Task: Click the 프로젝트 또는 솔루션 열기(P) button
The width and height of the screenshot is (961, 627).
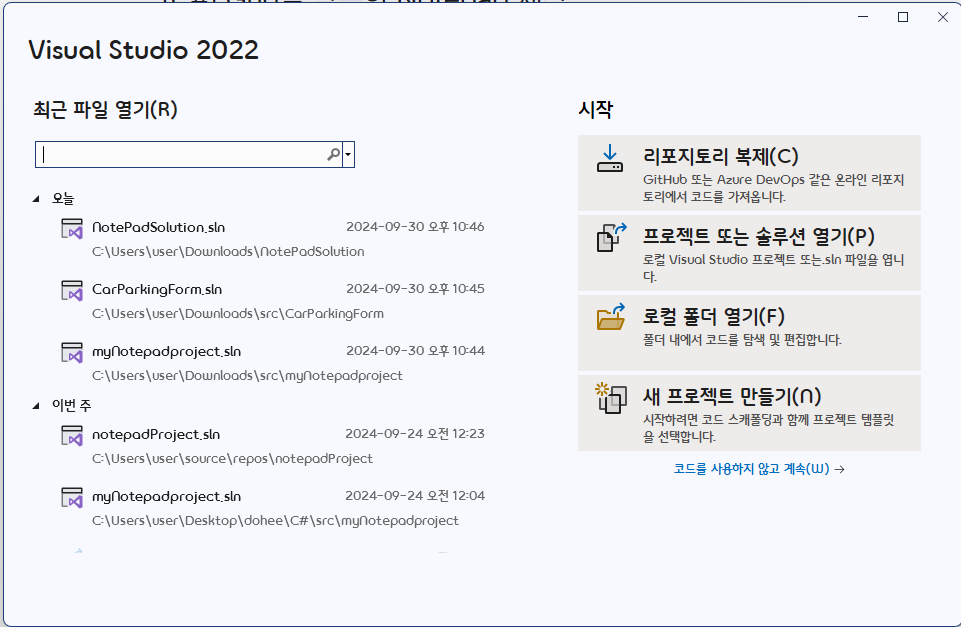Action: [x=749, y=253]
